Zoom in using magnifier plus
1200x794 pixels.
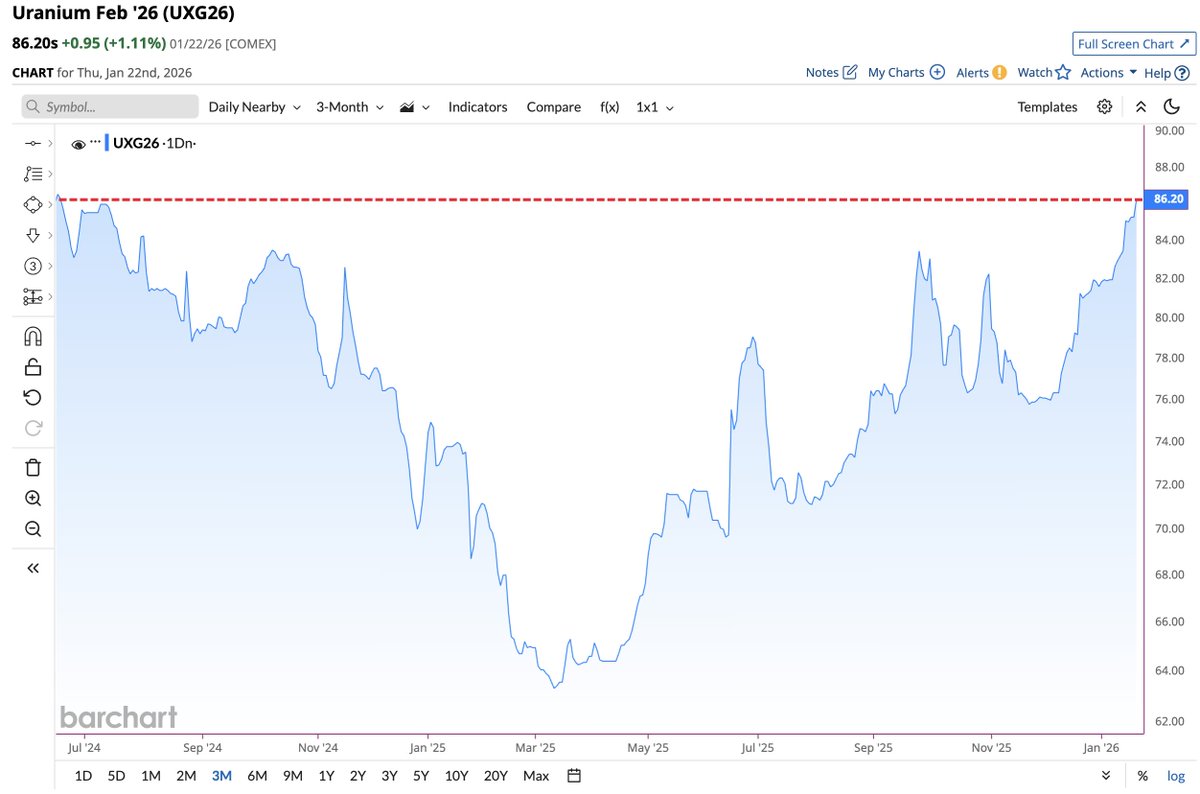tap(32, 498)
